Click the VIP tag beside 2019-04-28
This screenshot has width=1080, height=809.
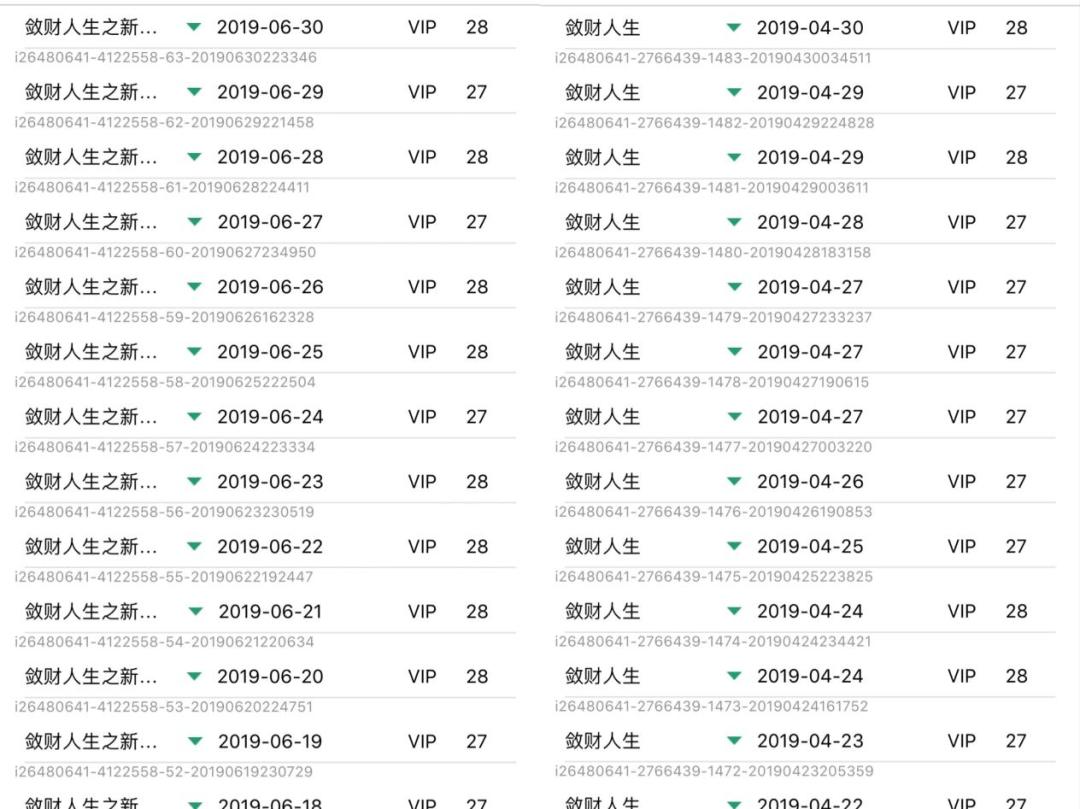click(x=961, y=222)
